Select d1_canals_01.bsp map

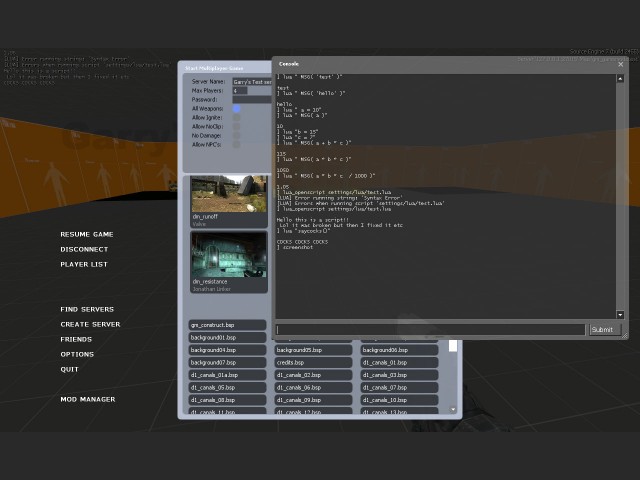click(400, 362)
